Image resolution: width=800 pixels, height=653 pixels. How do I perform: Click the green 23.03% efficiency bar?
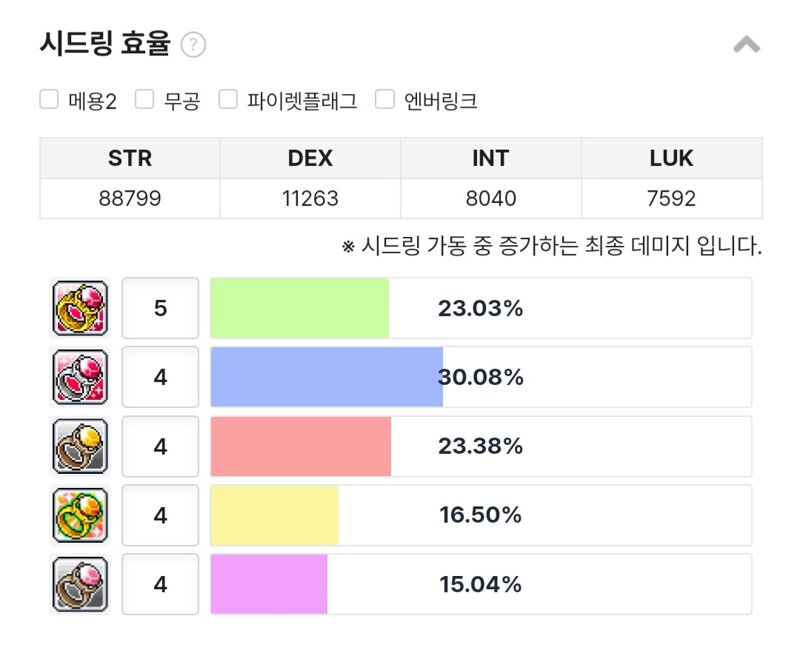coord(299,308)
